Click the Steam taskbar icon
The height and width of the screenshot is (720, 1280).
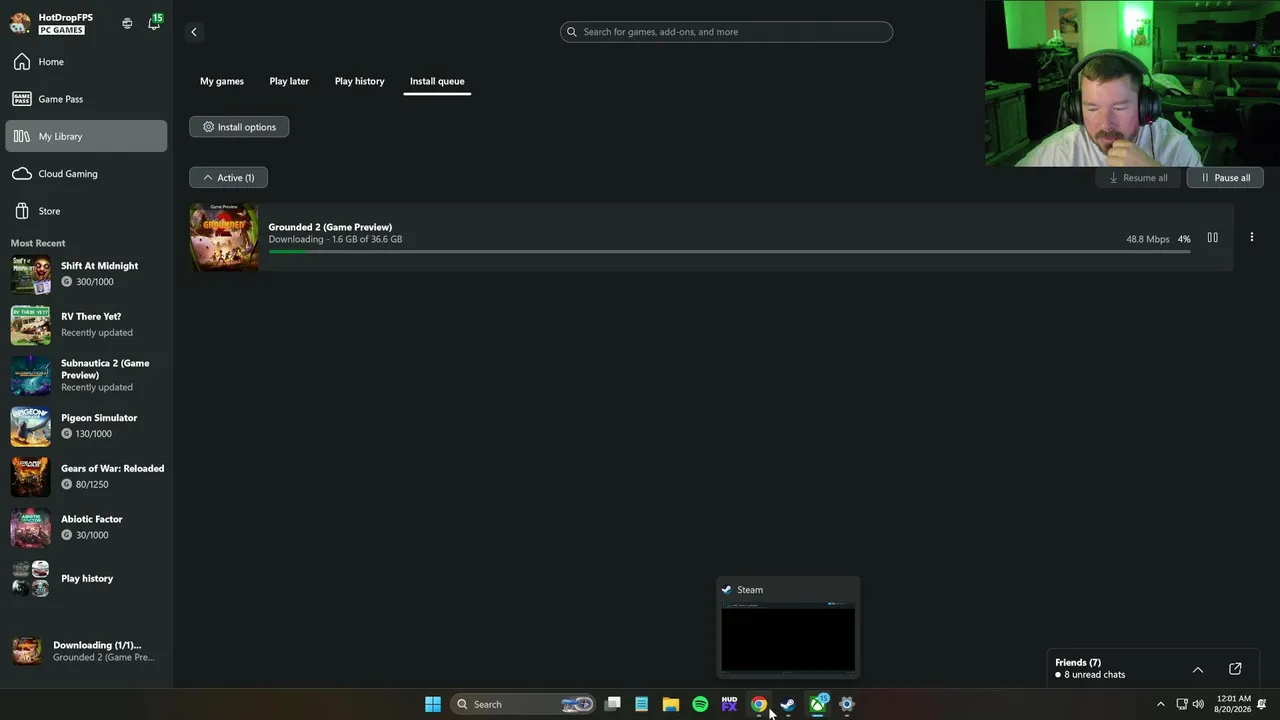tap(788, 704)
